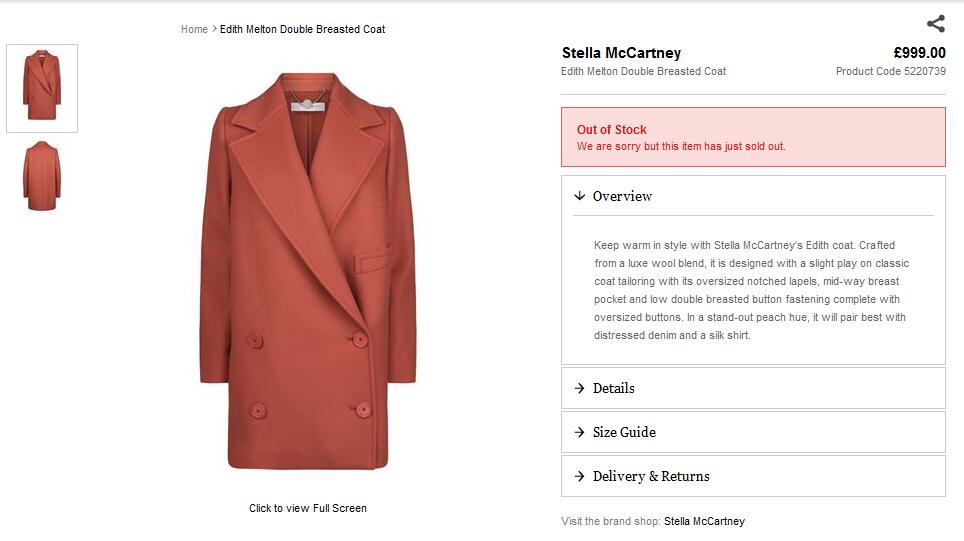Click the Stella McCartney brand heading
This screenshot has height=541, width=964.
tap(621, 53)
